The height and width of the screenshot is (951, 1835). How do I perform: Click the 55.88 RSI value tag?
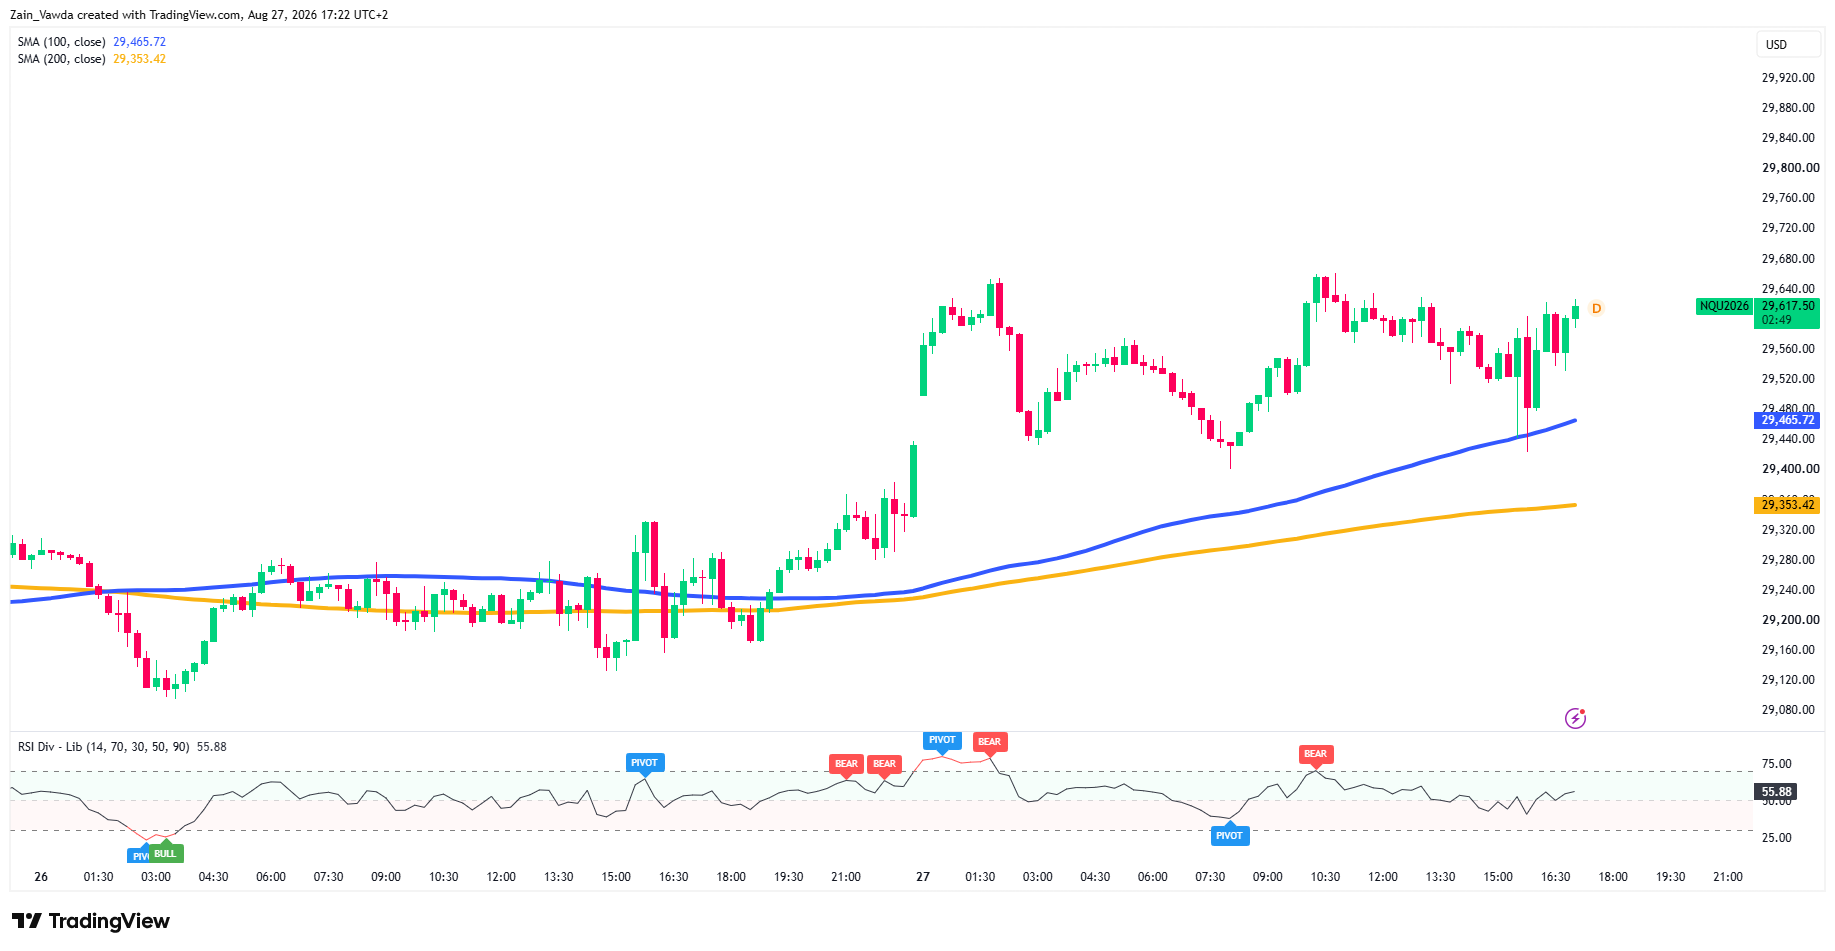(1777, 791)
